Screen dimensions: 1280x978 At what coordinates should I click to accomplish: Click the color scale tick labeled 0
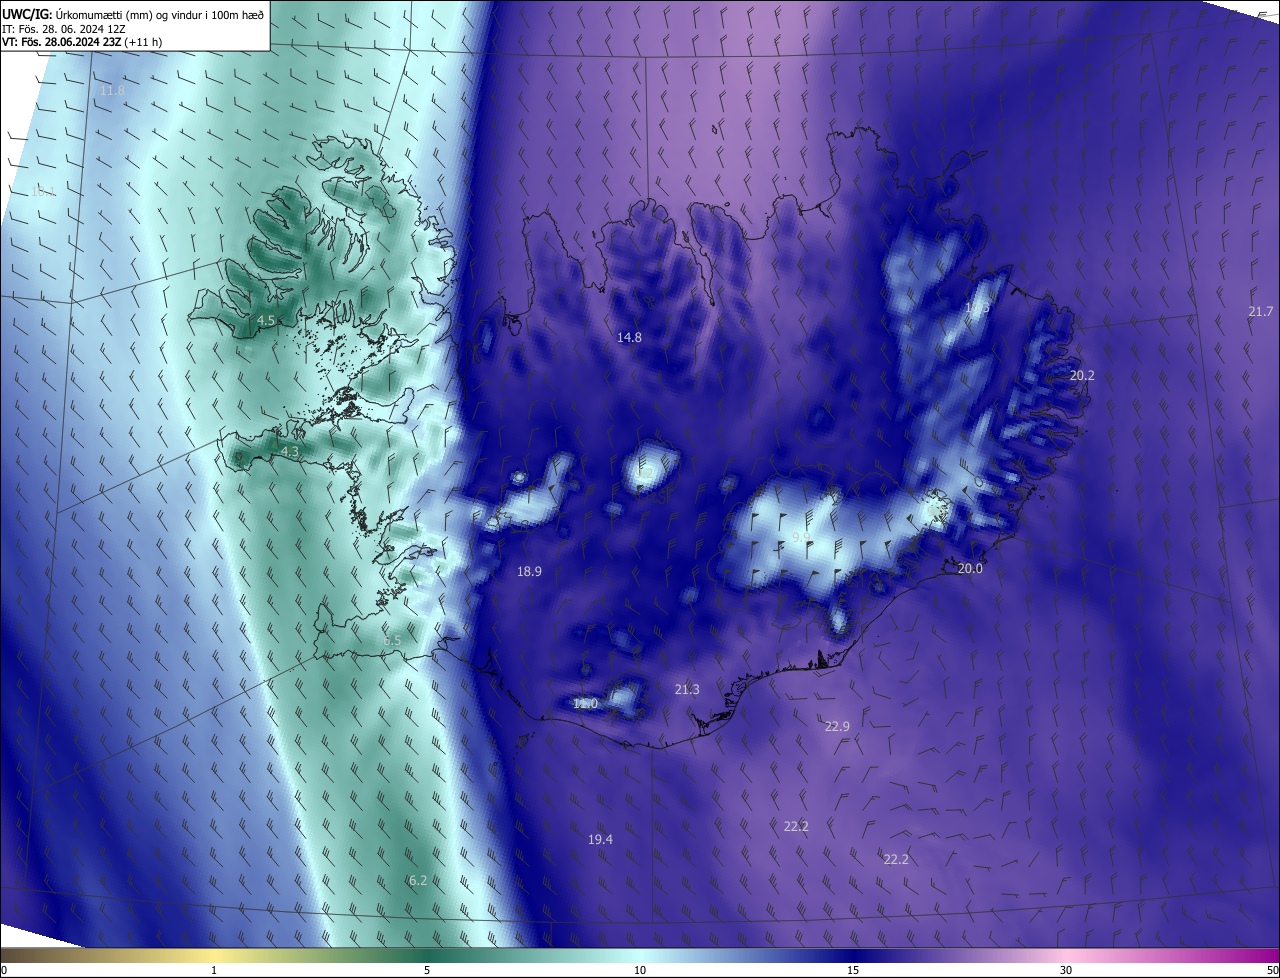(x=3, y=971)
